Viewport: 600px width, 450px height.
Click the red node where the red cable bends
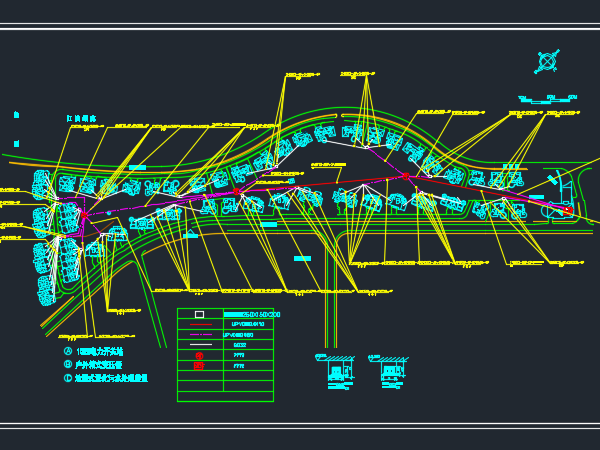[406, 176]
